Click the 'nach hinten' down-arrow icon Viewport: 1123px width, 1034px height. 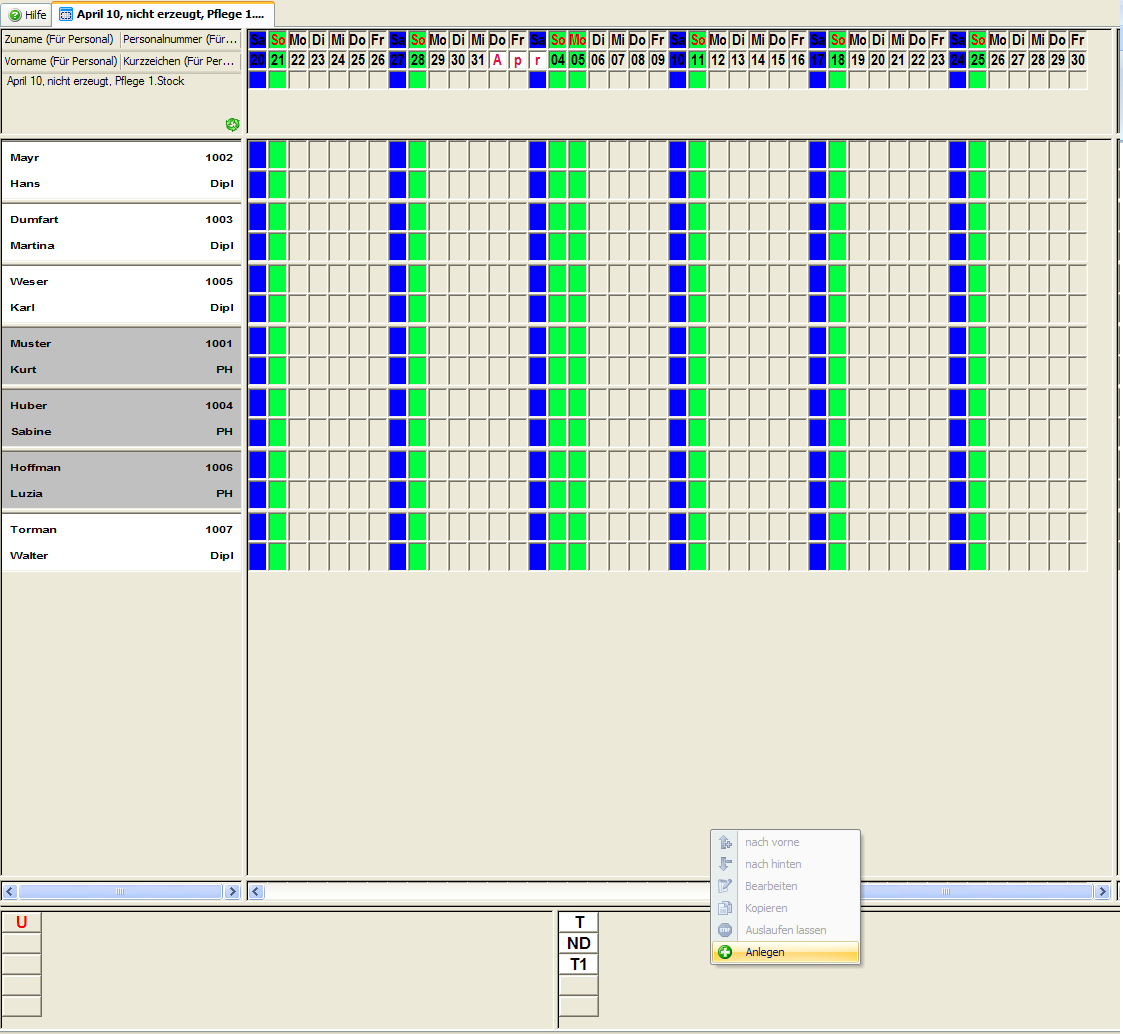pos(725,864)
